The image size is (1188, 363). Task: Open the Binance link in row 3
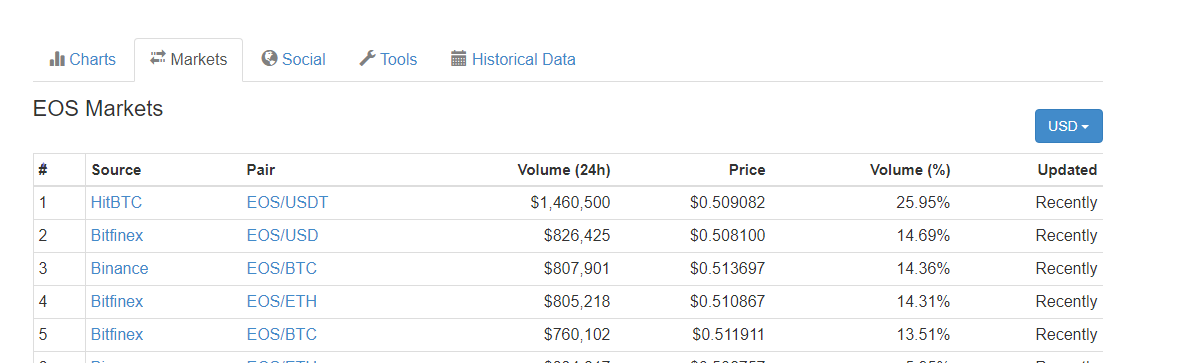120,269
